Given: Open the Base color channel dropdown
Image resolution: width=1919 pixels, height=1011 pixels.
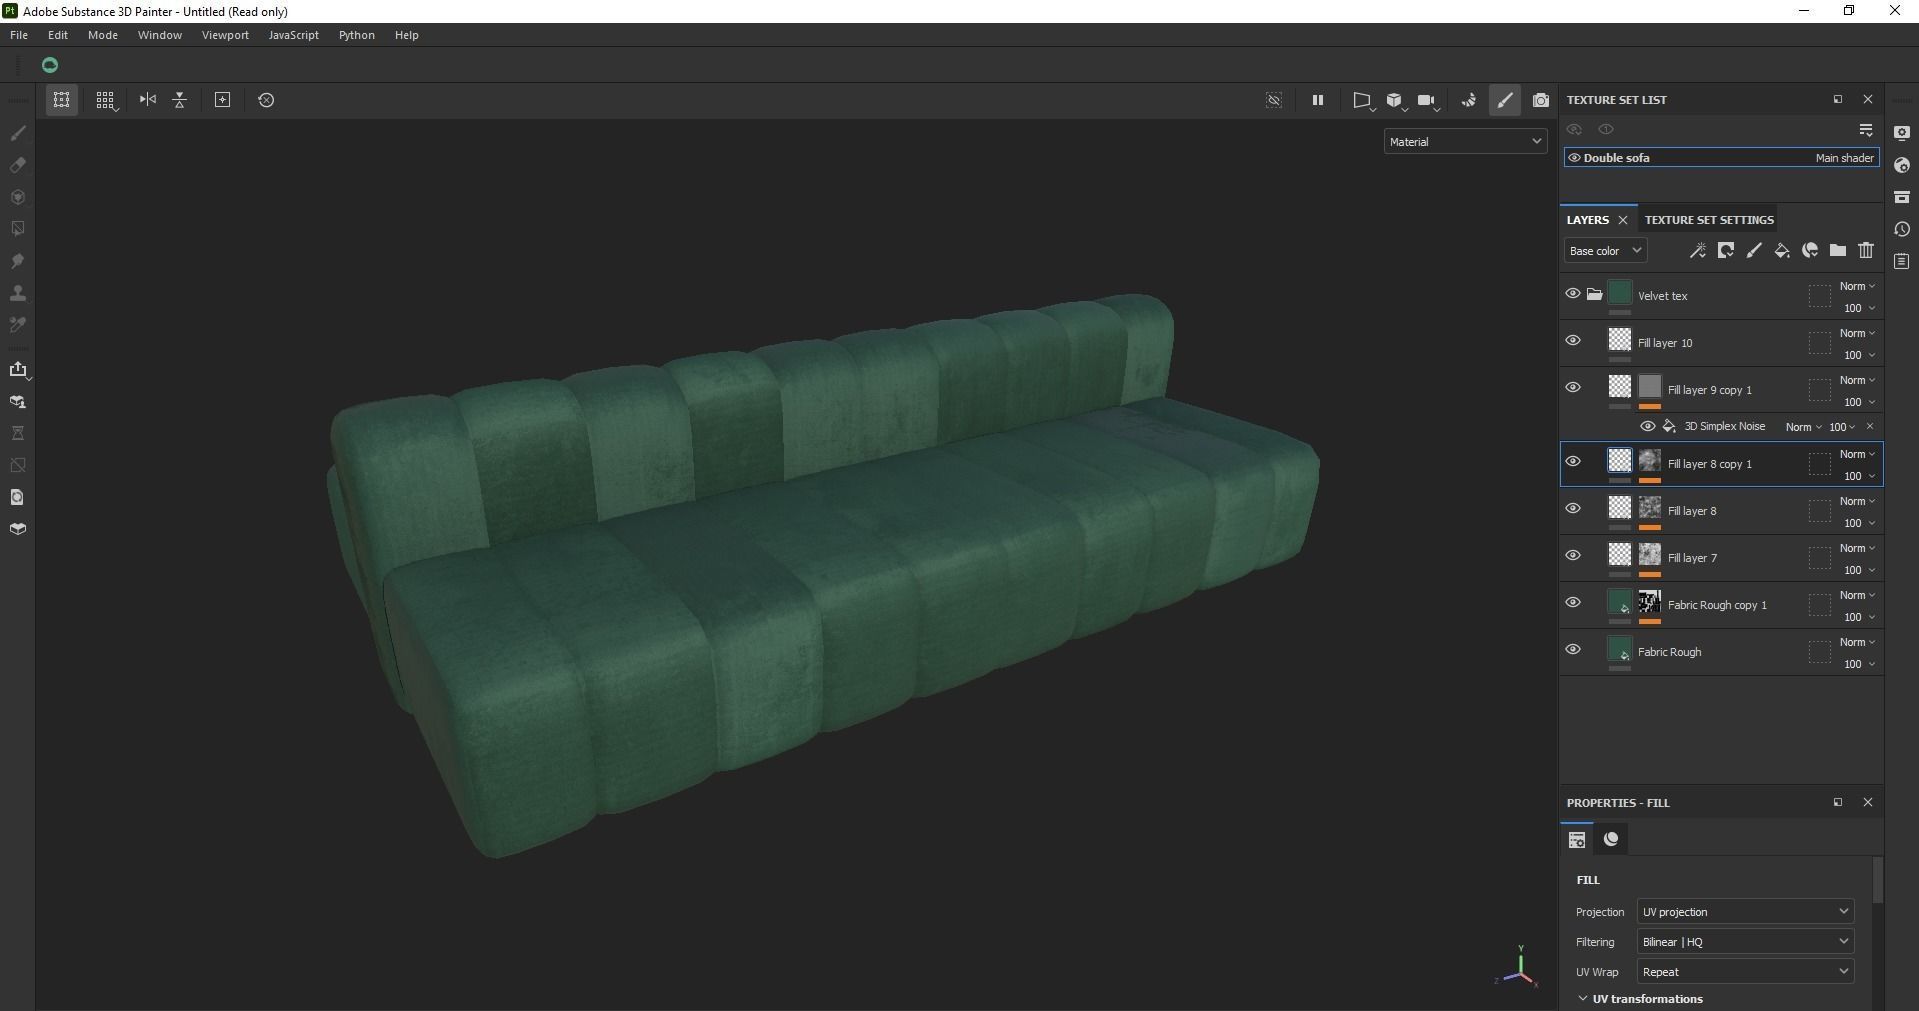Looking at the screenshot, I should click(1605, 251).
